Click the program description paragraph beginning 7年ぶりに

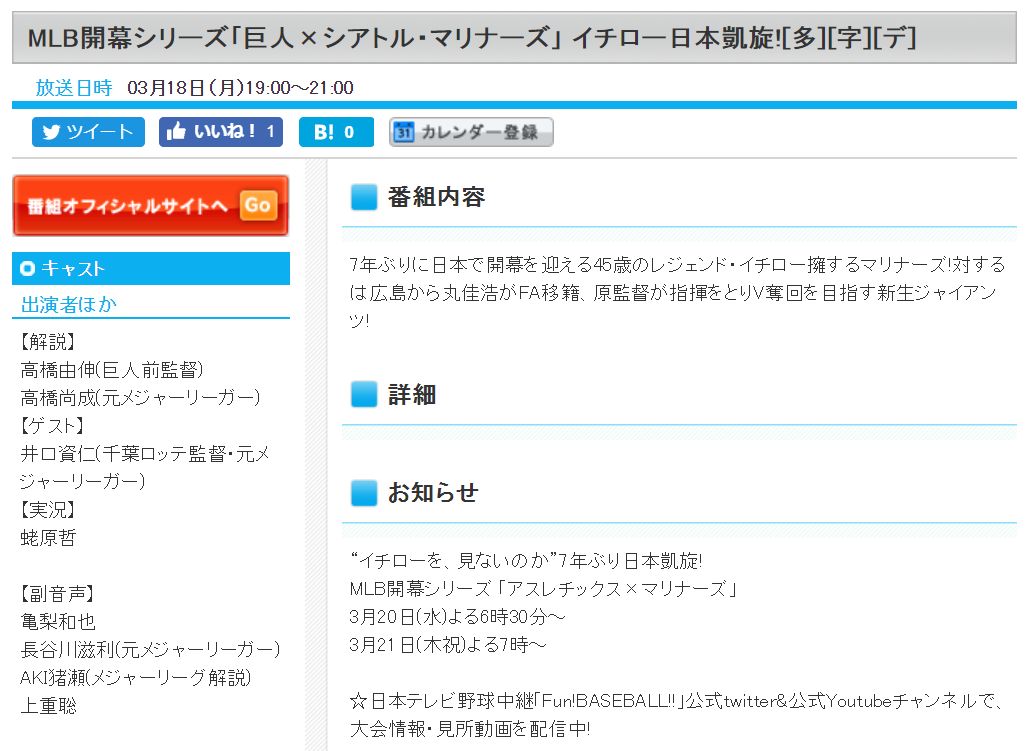tap(677, 292)
